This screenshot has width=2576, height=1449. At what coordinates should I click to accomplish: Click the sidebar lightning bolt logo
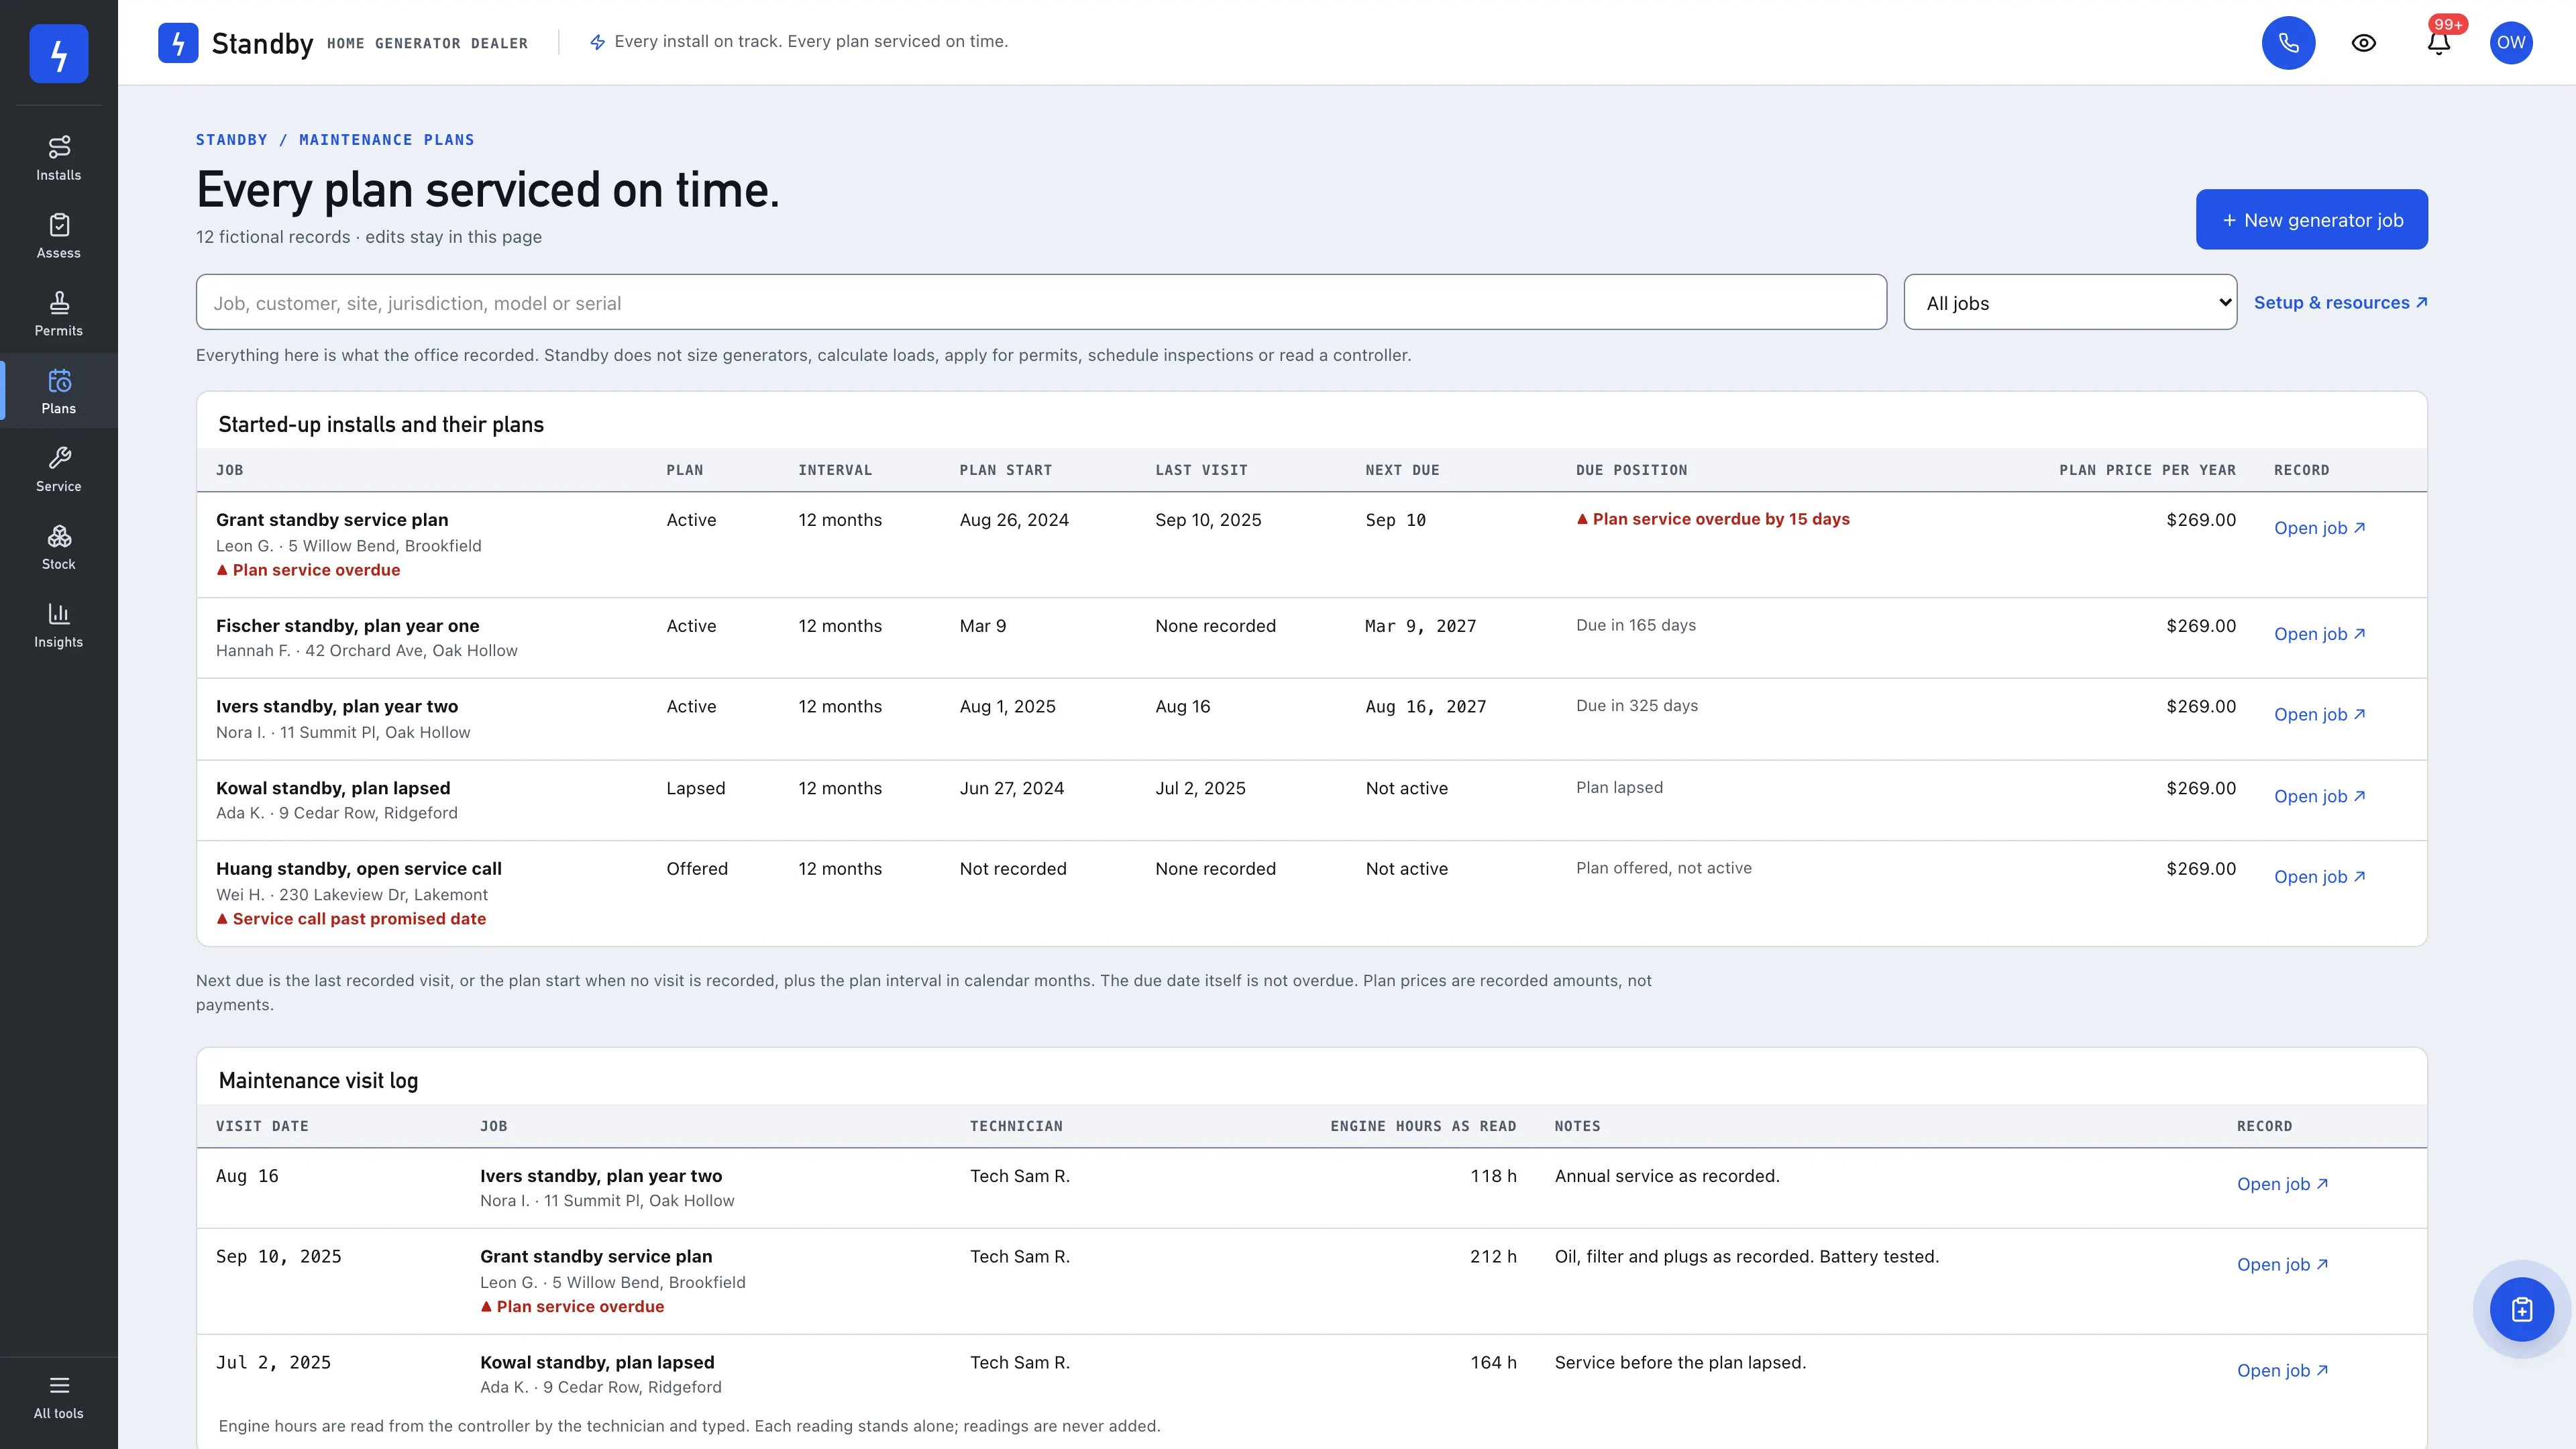click(x=59, y=53)
